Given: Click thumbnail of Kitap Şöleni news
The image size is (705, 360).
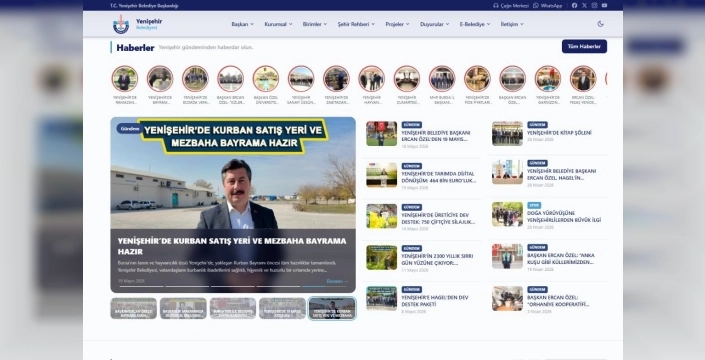Looking at the screenshot, I should [507, 133].
